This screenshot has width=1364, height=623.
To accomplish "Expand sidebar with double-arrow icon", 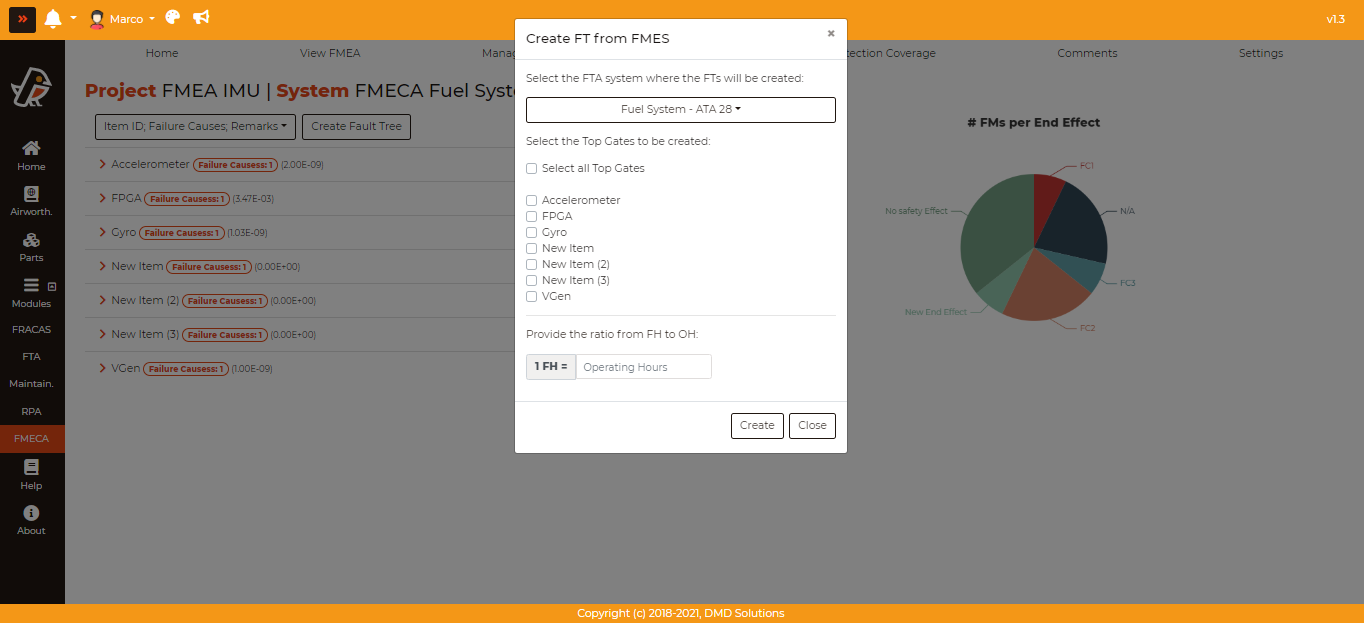I will coord(22,19).
